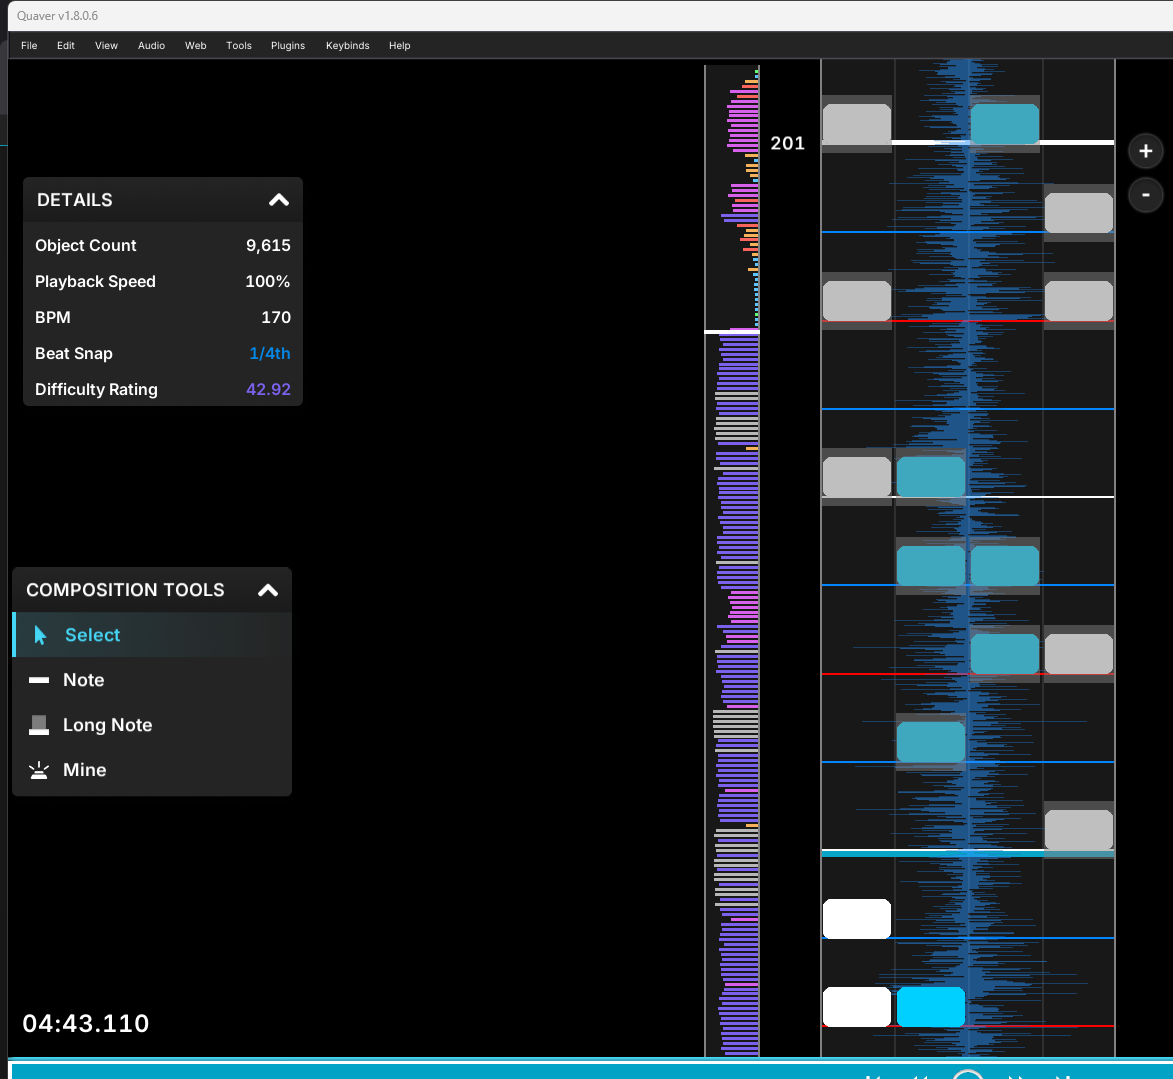1173x1079 pixels.
Task: Collapse the Composition Tools panel chevron
Action: pyautogui.click(x=268, y=590)
